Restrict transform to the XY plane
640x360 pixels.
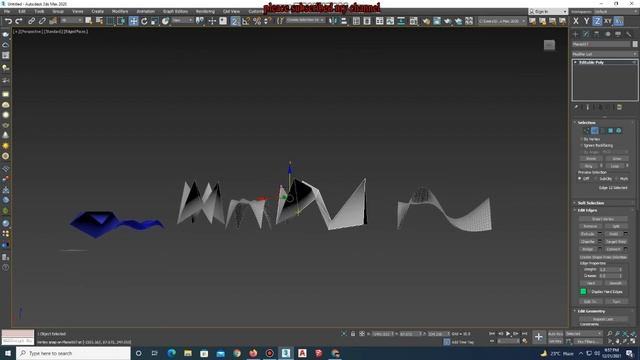click(x=608, y=21)
